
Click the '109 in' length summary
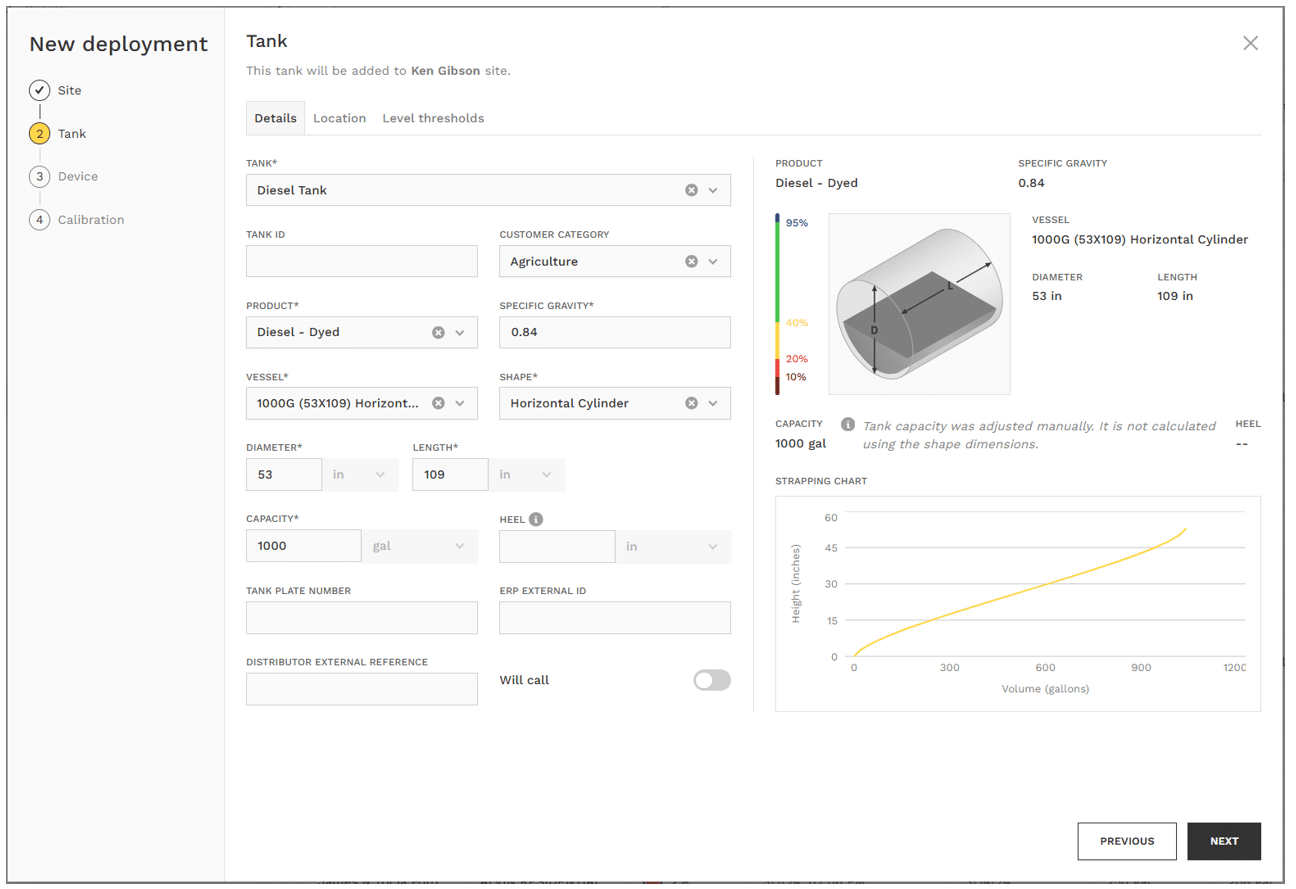(1175, 296)
